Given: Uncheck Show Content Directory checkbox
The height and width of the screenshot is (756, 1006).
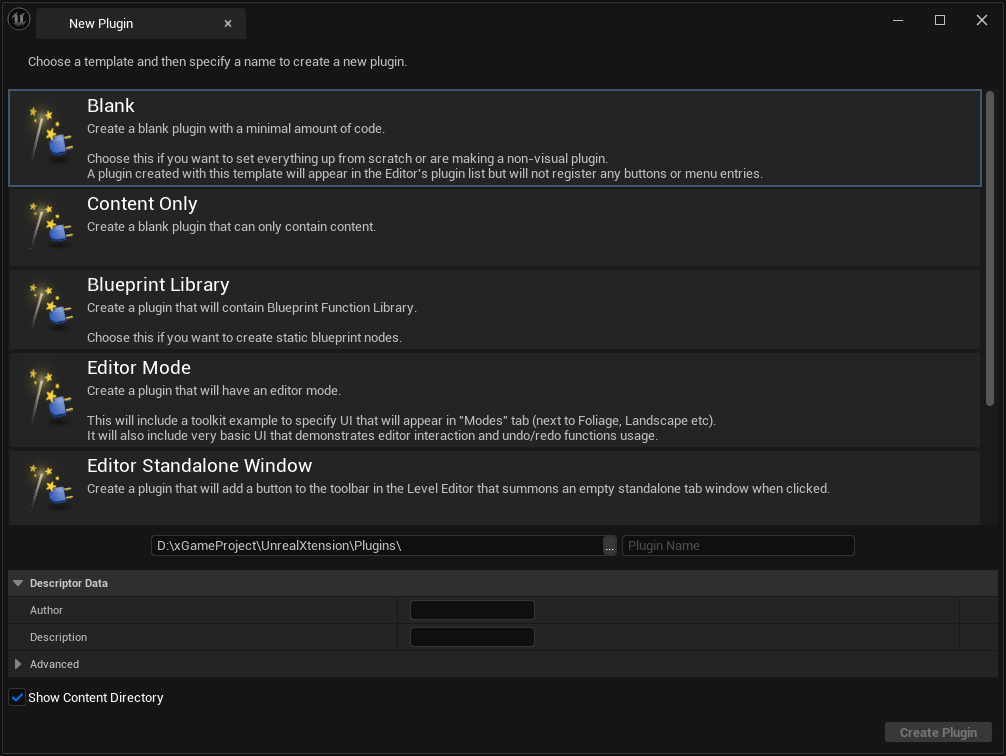Looking at the screenshot, I should [x=17, y=697].
